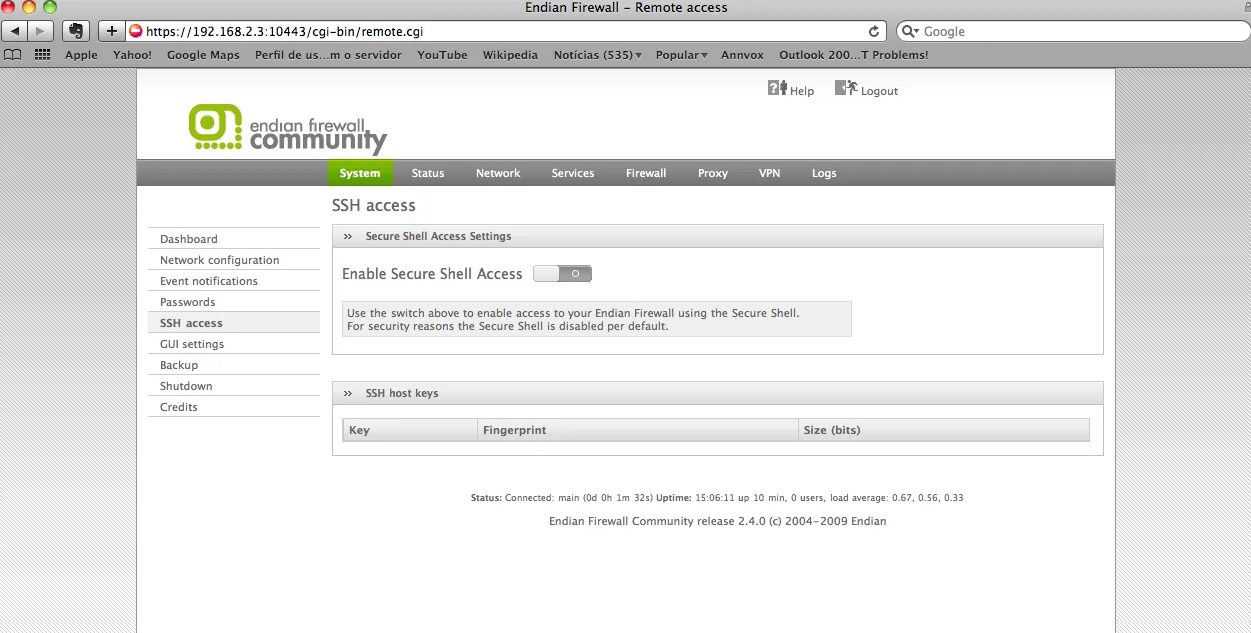Open the System main menu tab
1251x633 pixels.
click(360, 173)
